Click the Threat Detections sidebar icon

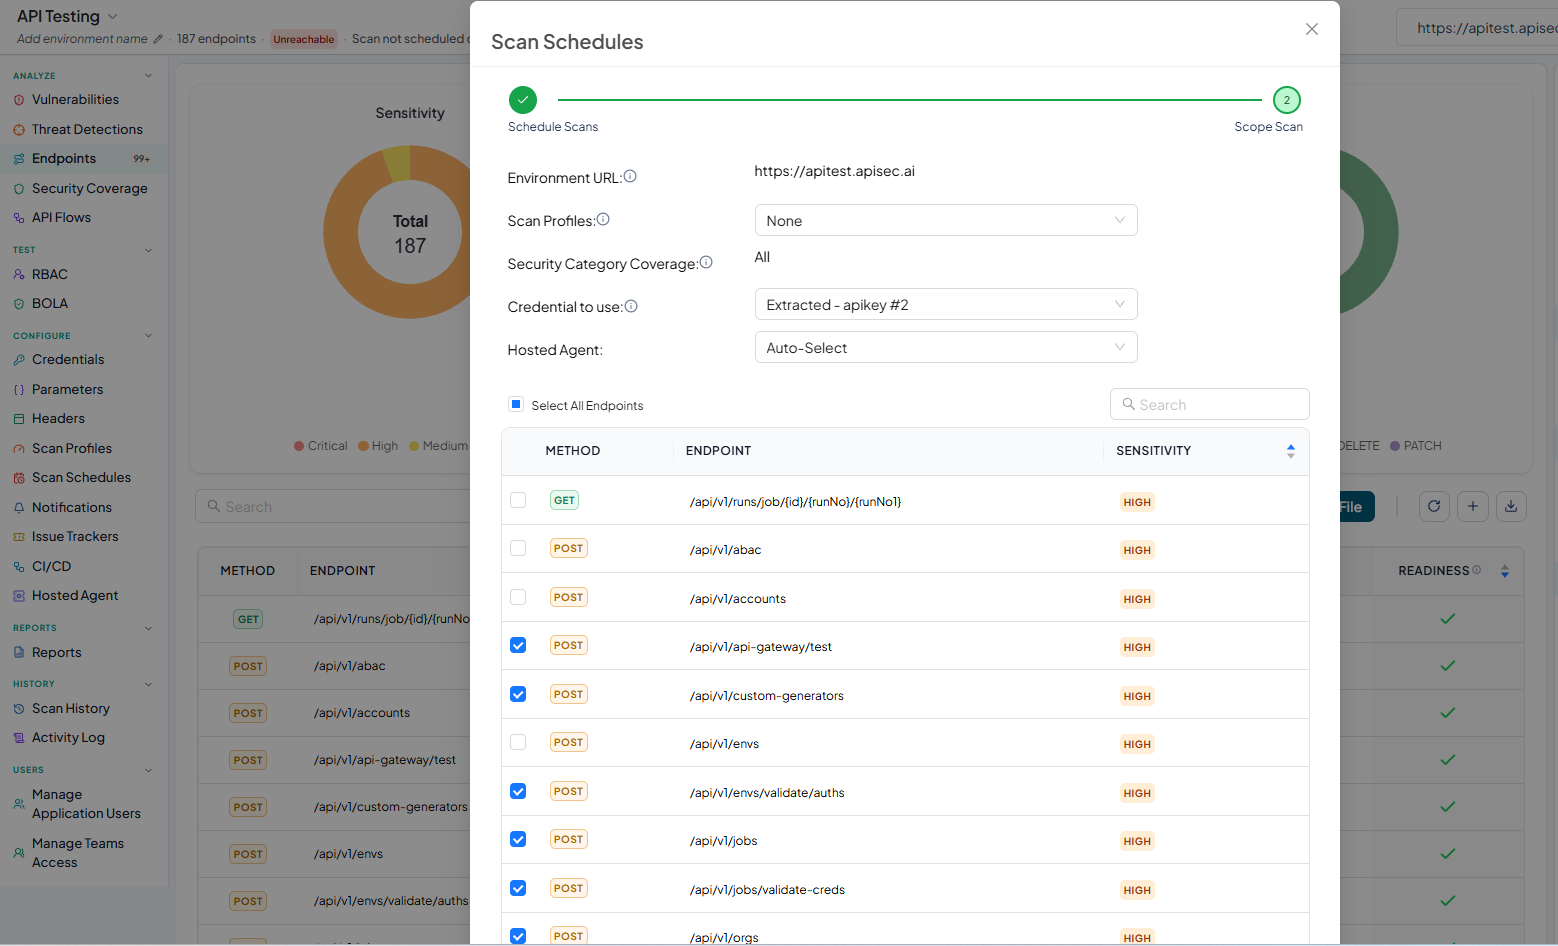(x=19, y=130)
